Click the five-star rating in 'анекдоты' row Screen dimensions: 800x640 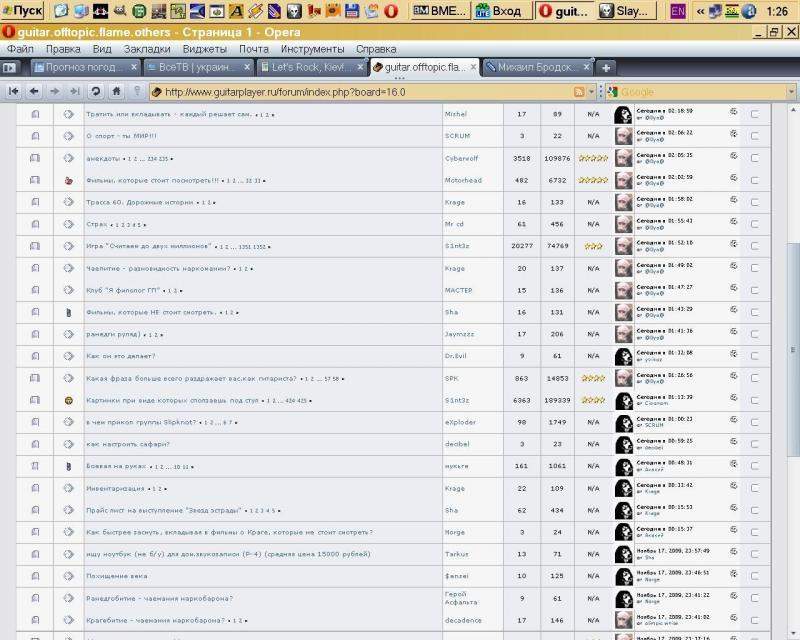593,158
